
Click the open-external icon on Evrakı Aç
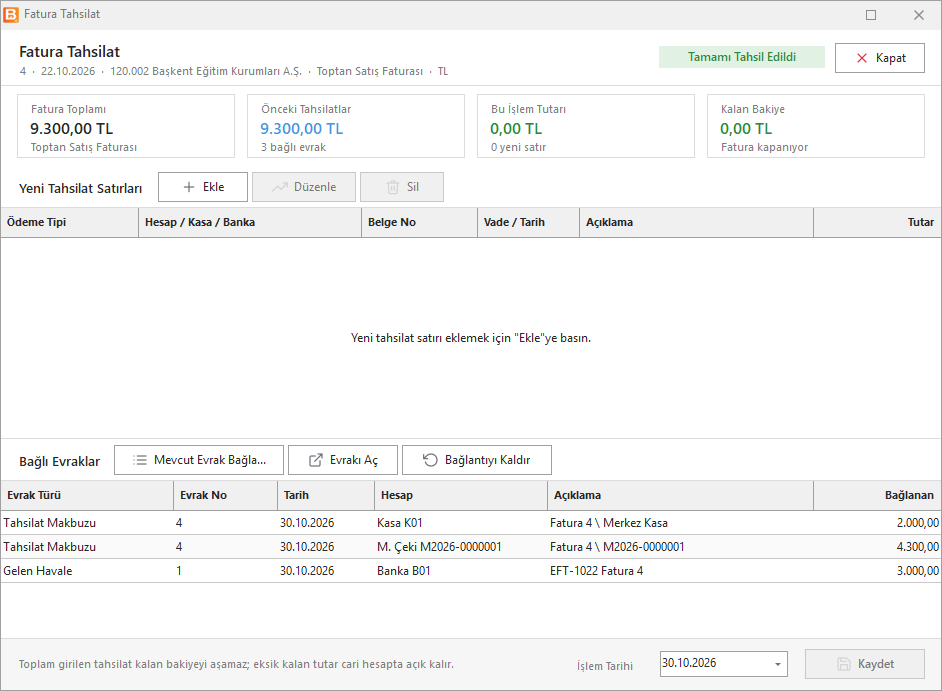(x=315, y=460)
